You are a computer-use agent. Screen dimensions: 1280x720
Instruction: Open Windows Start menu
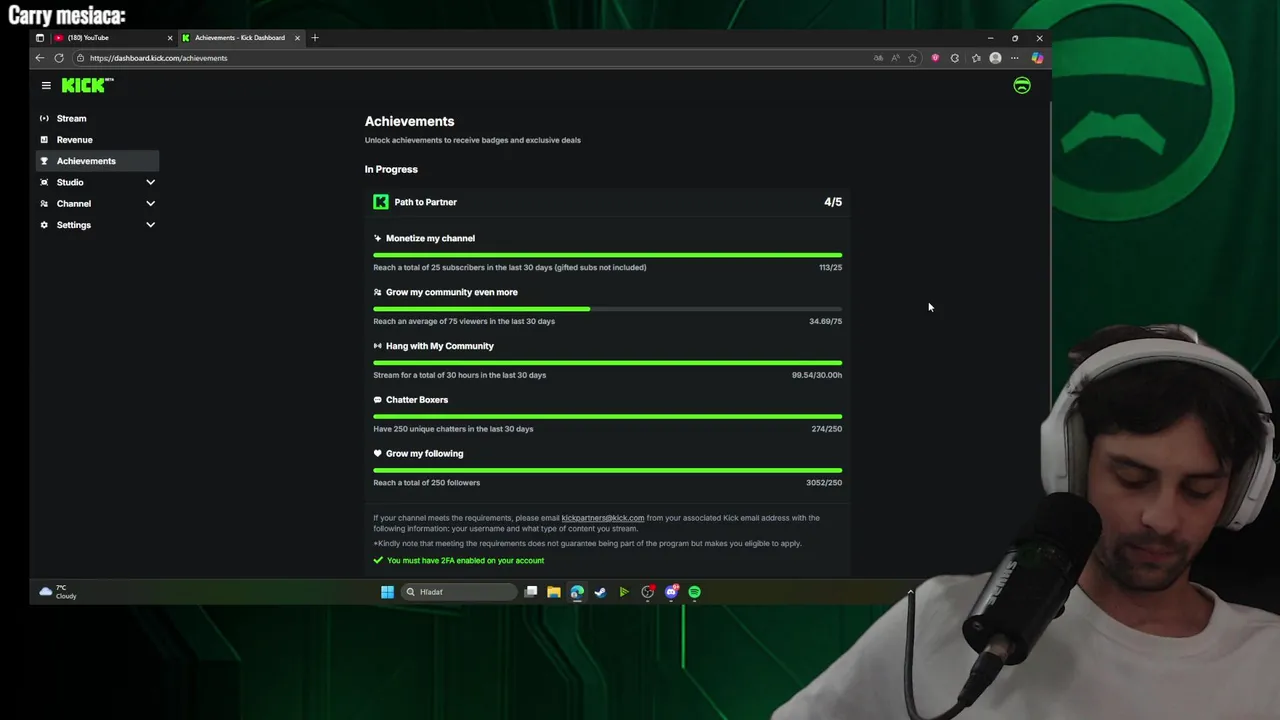click(x=387, y=592)
